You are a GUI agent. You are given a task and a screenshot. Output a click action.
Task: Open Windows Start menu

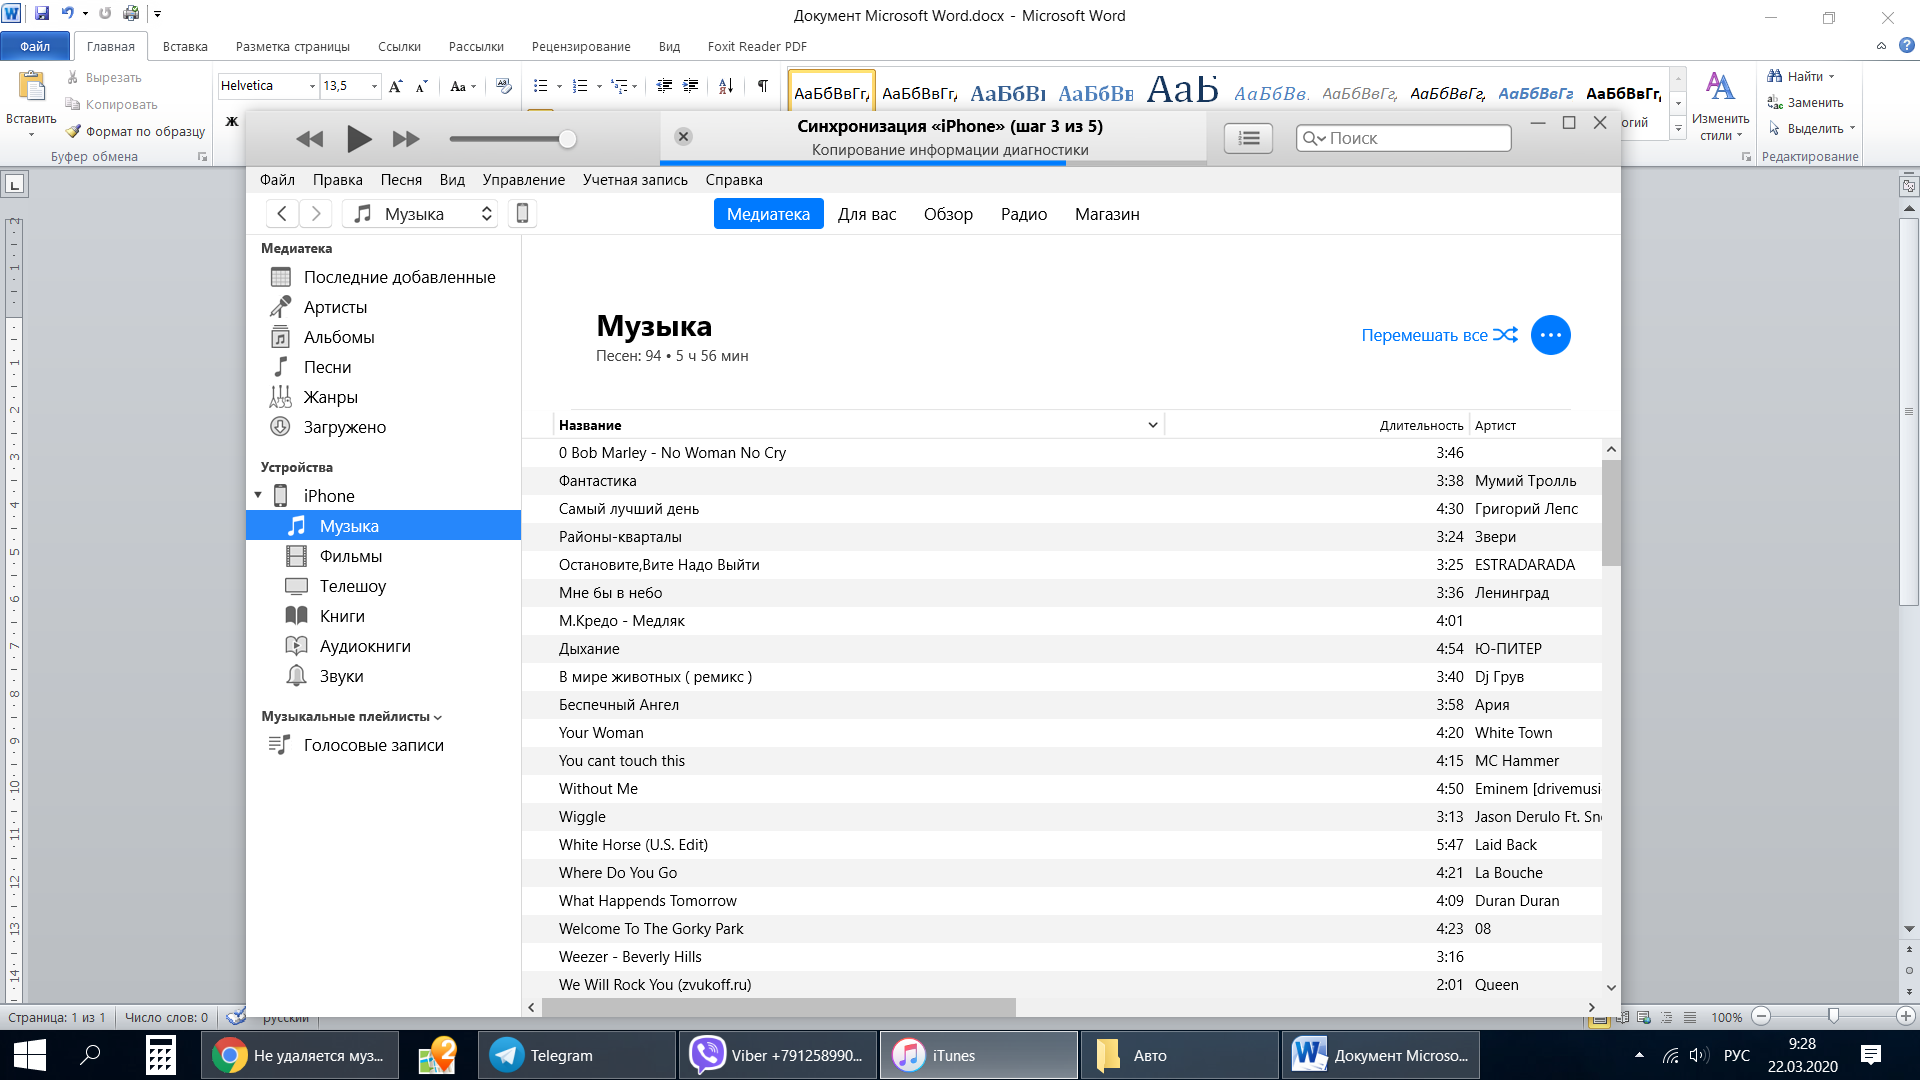29,1055
